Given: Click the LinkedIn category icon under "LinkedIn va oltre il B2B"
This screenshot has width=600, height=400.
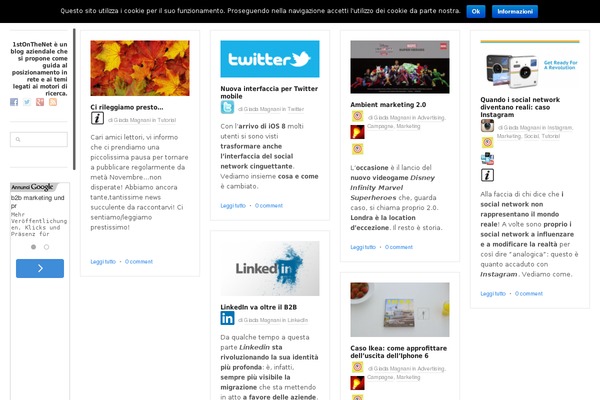Looking at the screenshot, I should [x=227, y=318].
